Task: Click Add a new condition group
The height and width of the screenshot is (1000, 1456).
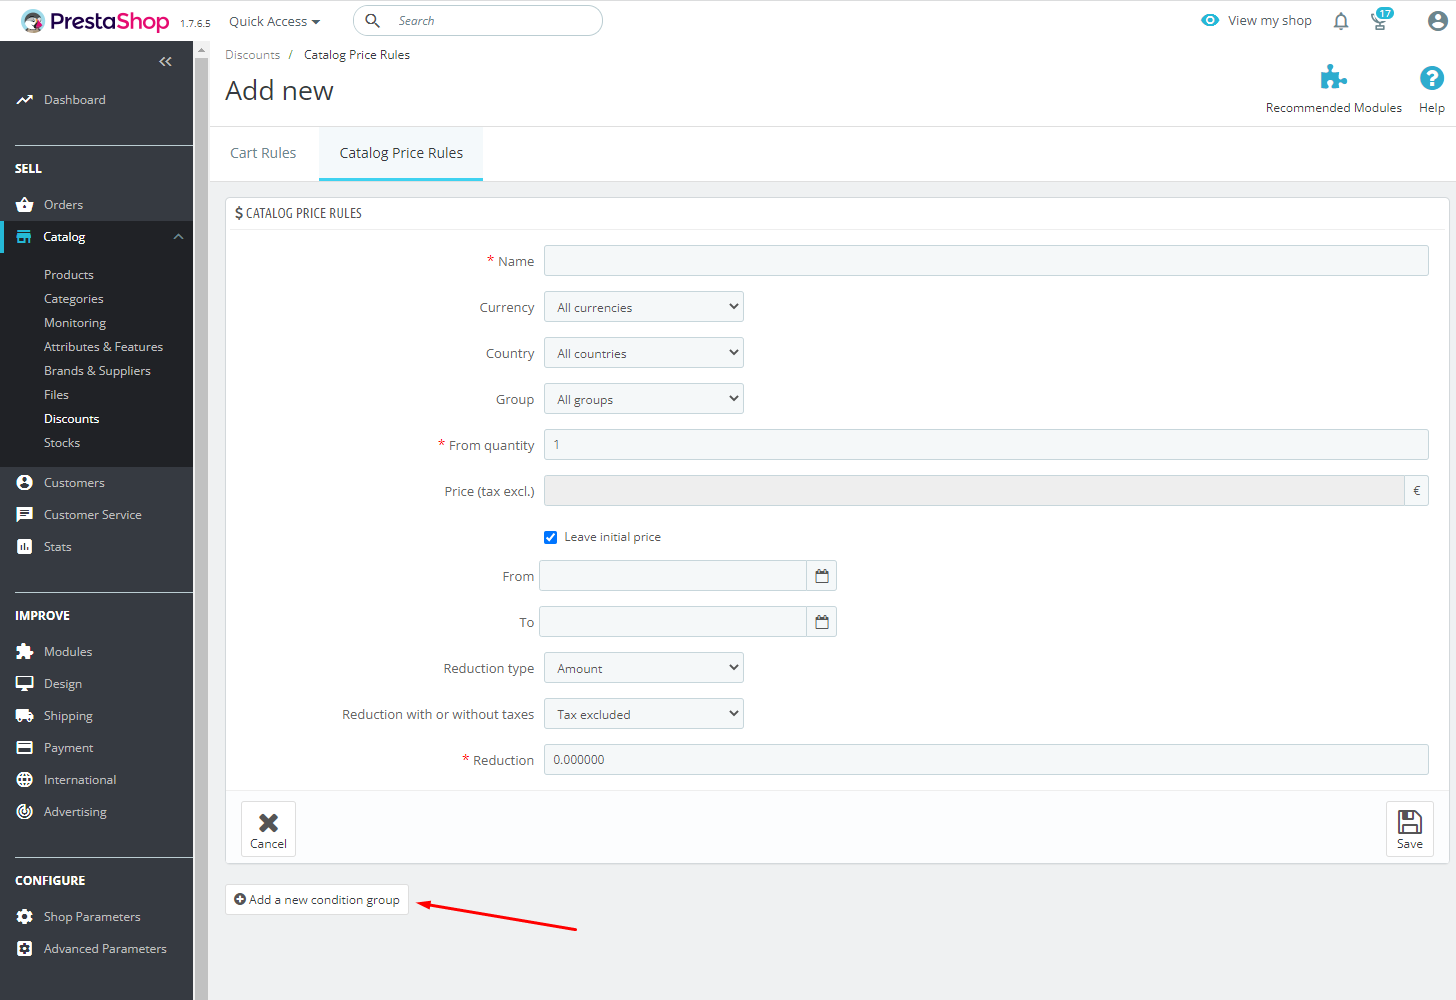Action: pos(317,900)
